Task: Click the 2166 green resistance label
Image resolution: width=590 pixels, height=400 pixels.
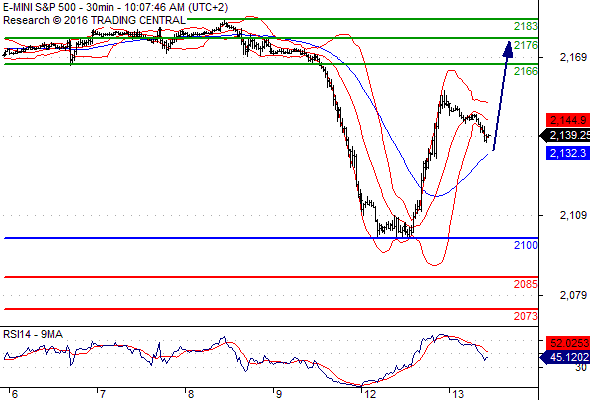Action: click(526, 71)
